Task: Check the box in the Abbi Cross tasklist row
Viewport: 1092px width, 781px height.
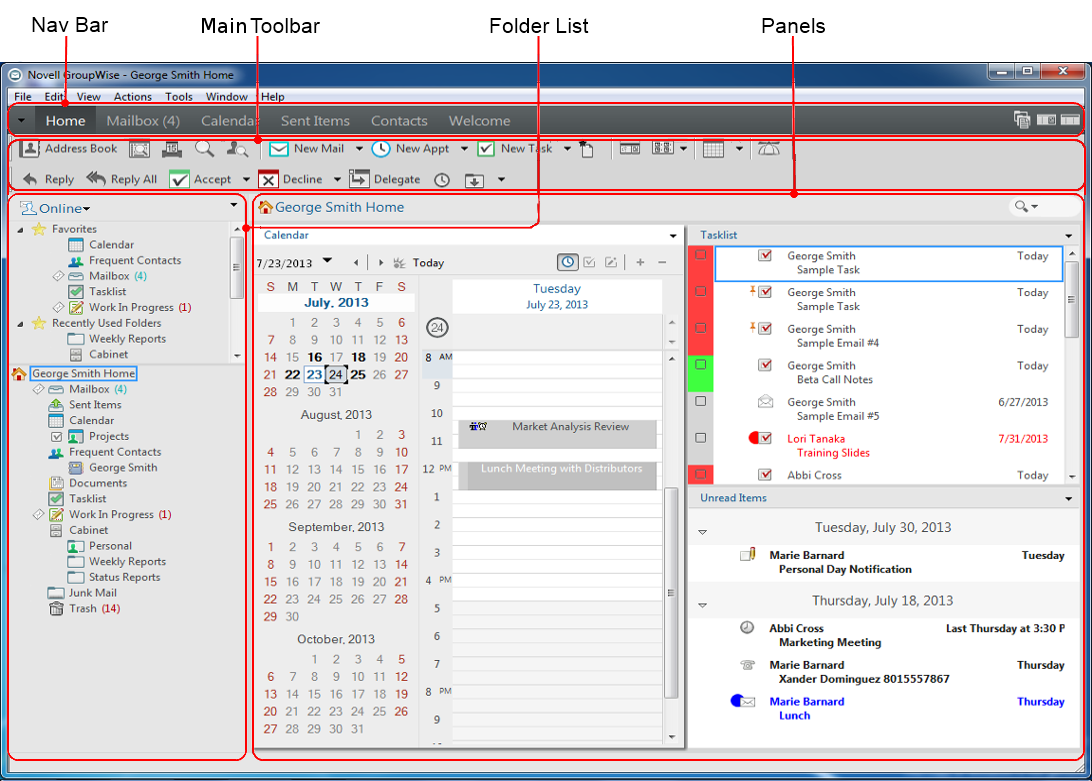Action: [x=701, y=474]
